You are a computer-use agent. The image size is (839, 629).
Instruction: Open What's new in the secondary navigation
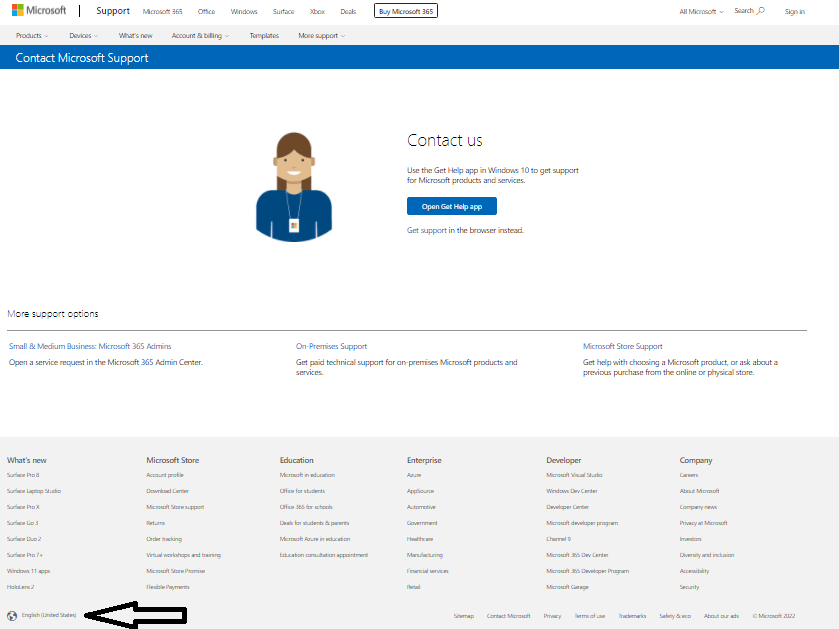pos(135,36)
